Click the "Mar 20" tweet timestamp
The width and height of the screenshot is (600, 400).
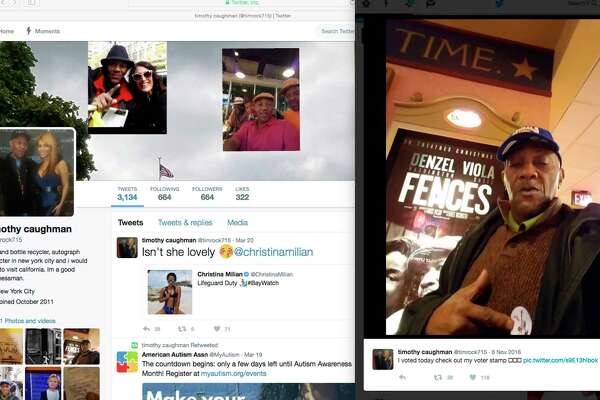(x=245, y=240)
